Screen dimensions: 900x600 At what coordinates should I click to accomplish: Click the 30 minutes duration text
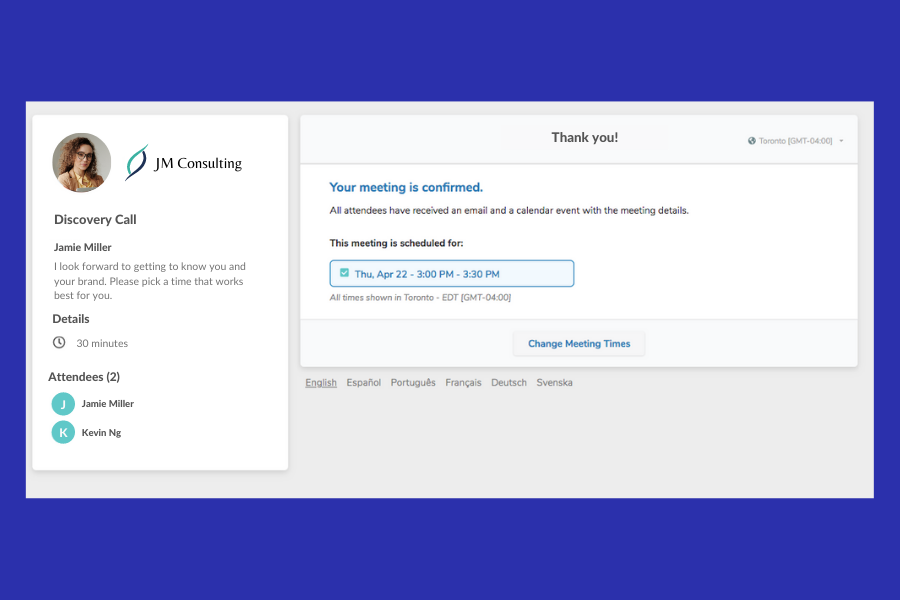click(102, 343)
